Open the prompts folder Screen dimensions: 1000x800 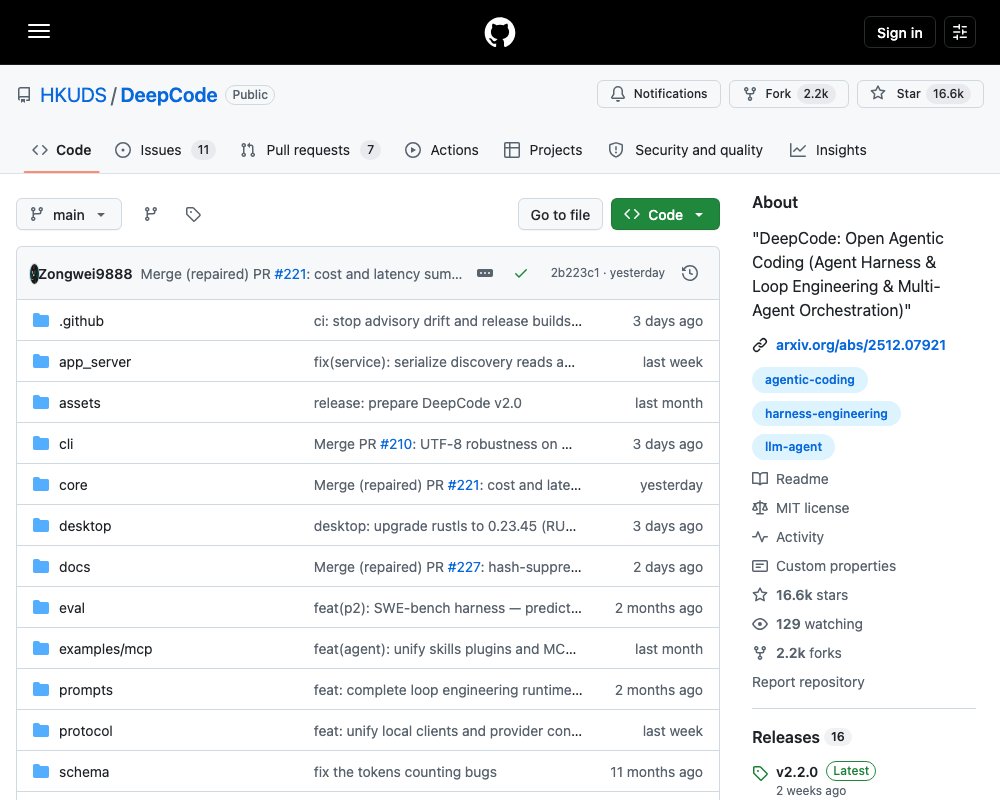click(x=86, y=690)
